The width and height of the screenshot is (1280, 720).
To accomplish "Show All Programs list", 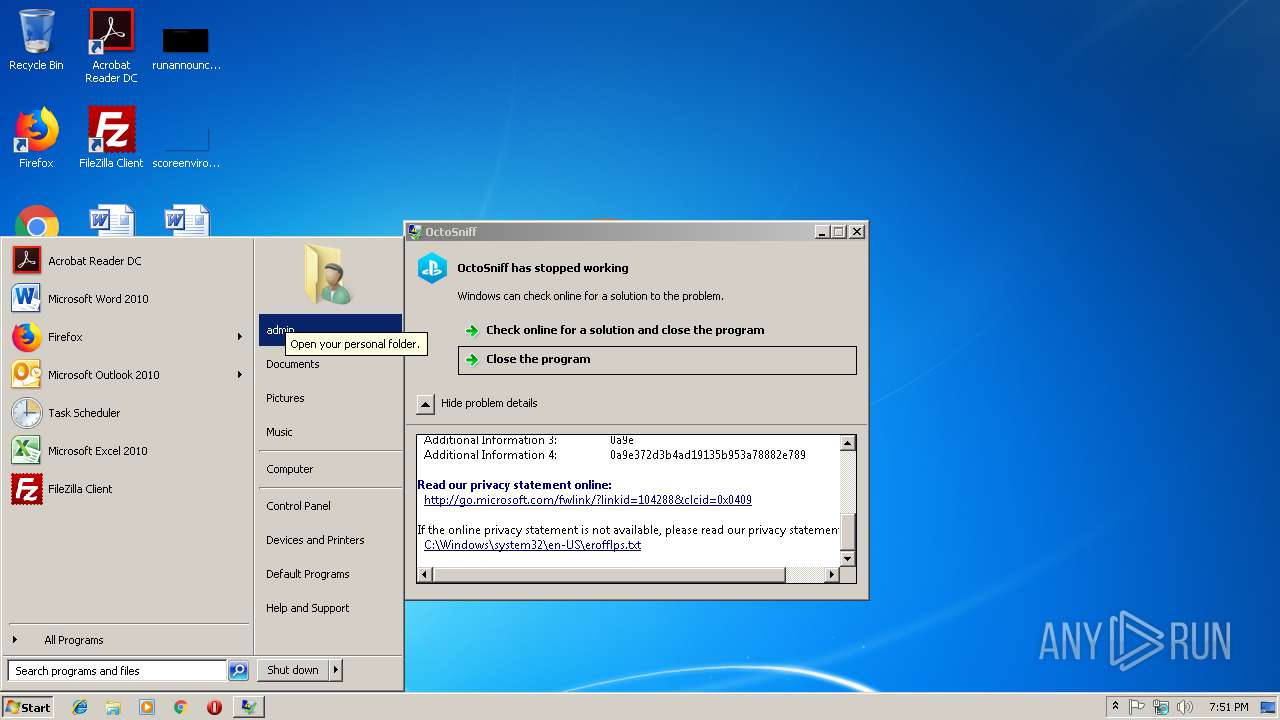I will (x=128, y=640).
